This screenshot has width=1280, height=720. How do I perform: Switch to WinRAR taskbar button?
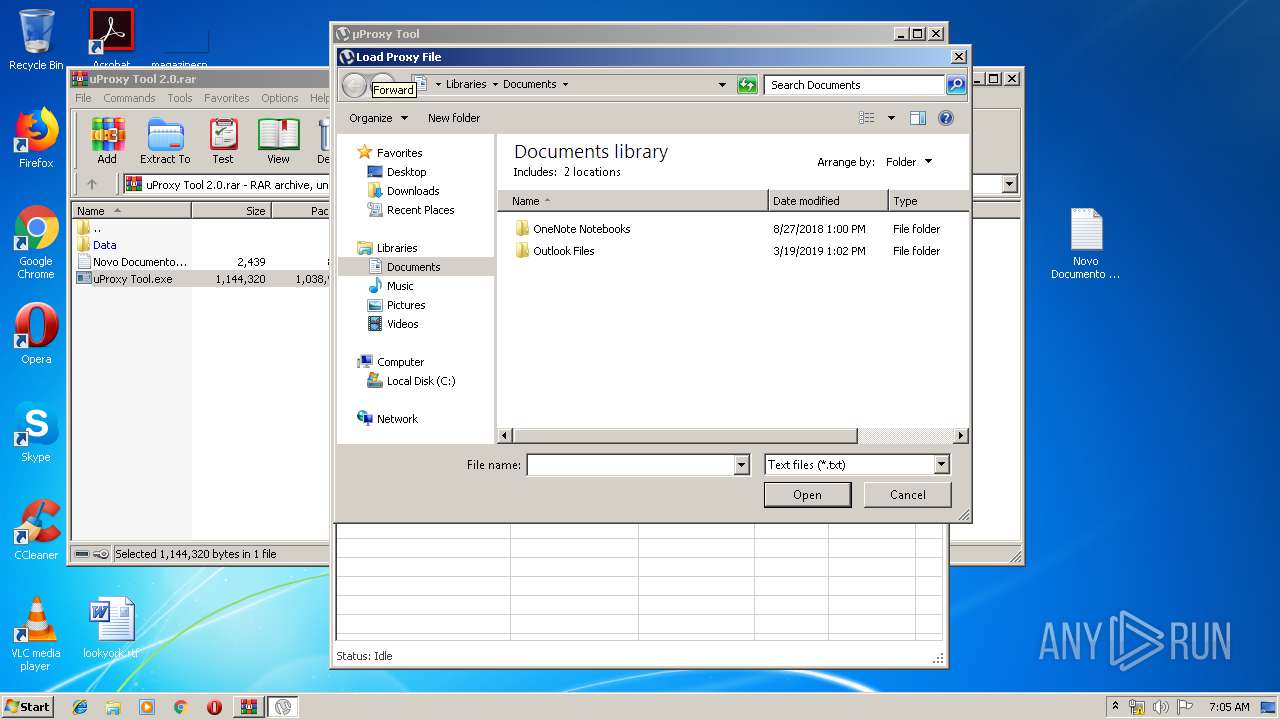pyautogui.click(x=249, y=707)
